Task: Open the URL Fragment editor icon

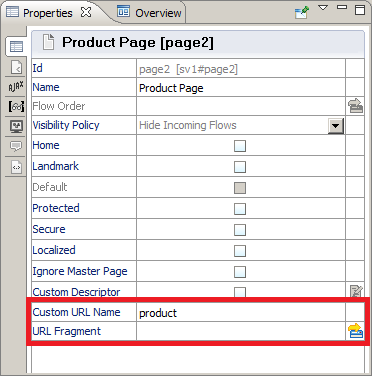Action: [x=355, y=331]
